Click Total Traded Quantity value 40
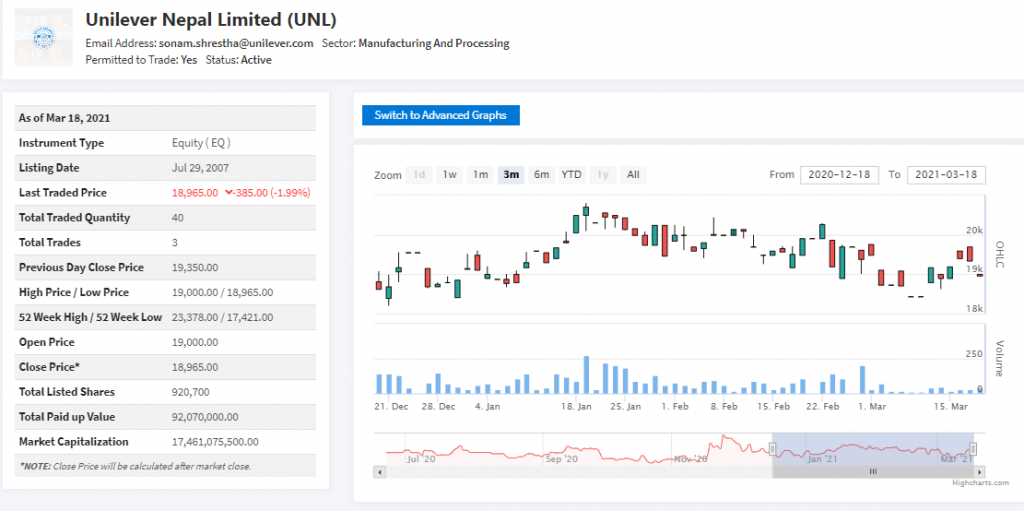The width and height of the screenshot is (1024, 511). (178, 218)
